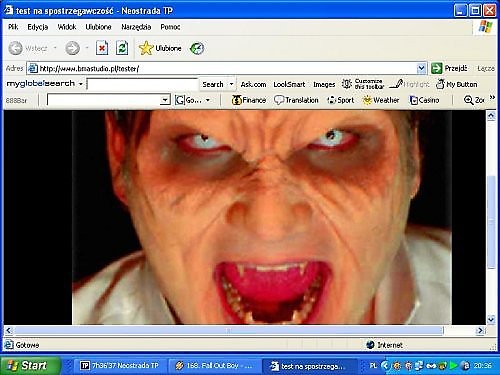Click the horizontal scrollbar thumb

[229, 331]
